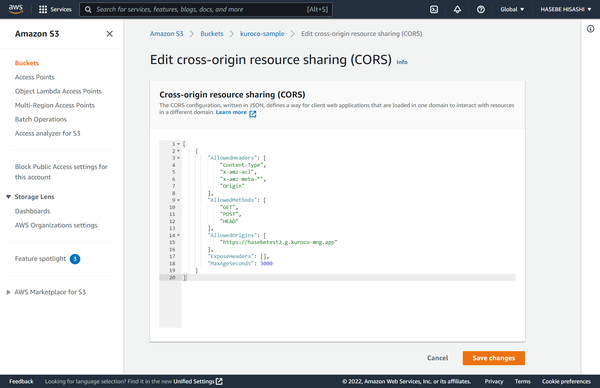The height and width of the screenshot is (388, 600).
Task: Open Object Lambda Access Points
Action: tap(58, 91)
